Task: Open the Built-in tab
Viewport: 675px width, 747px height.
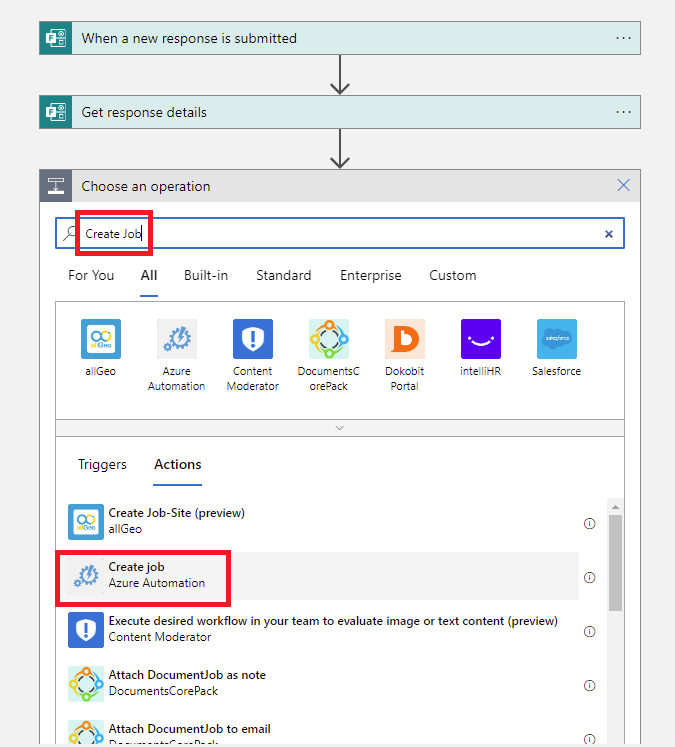Action: 206,275
